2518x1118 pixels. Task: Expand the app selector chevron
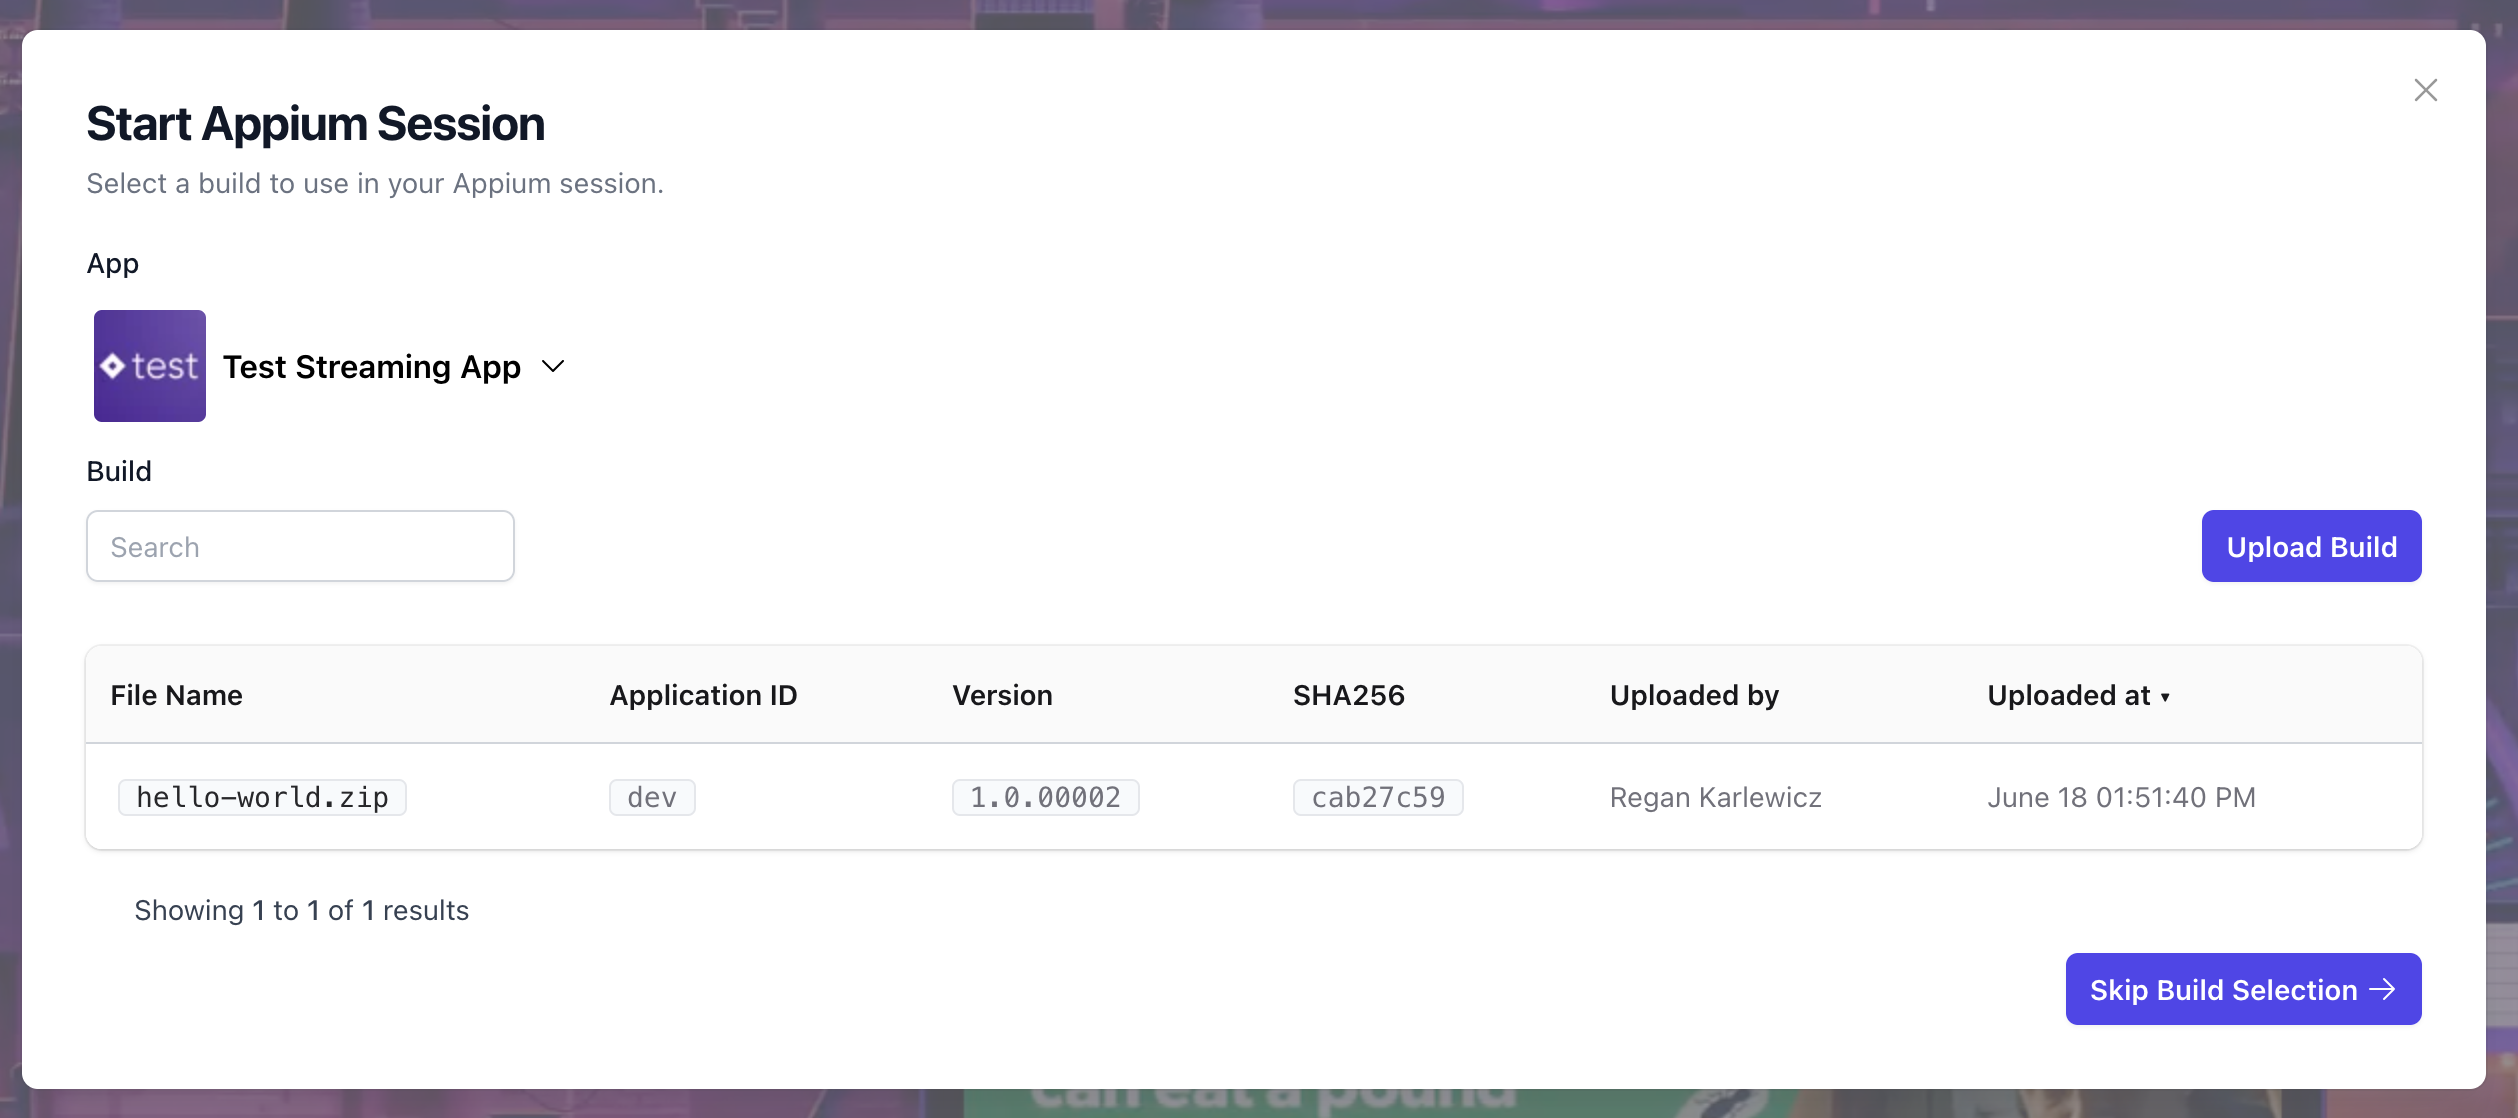click(x=553, y=367)
